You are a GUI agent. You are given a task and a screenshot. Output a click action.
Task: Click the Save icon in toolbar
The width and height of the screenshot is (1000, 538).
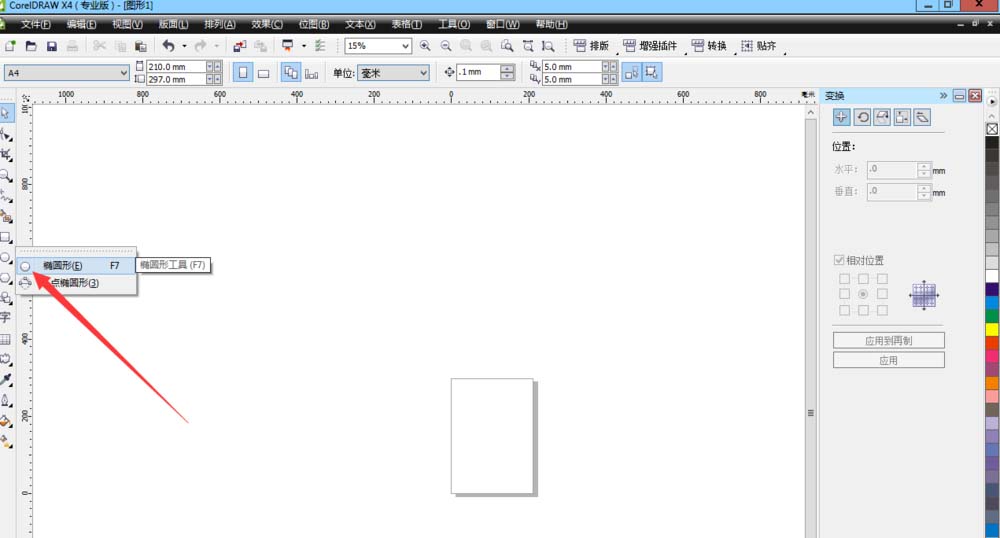click(x=51, y=46)
